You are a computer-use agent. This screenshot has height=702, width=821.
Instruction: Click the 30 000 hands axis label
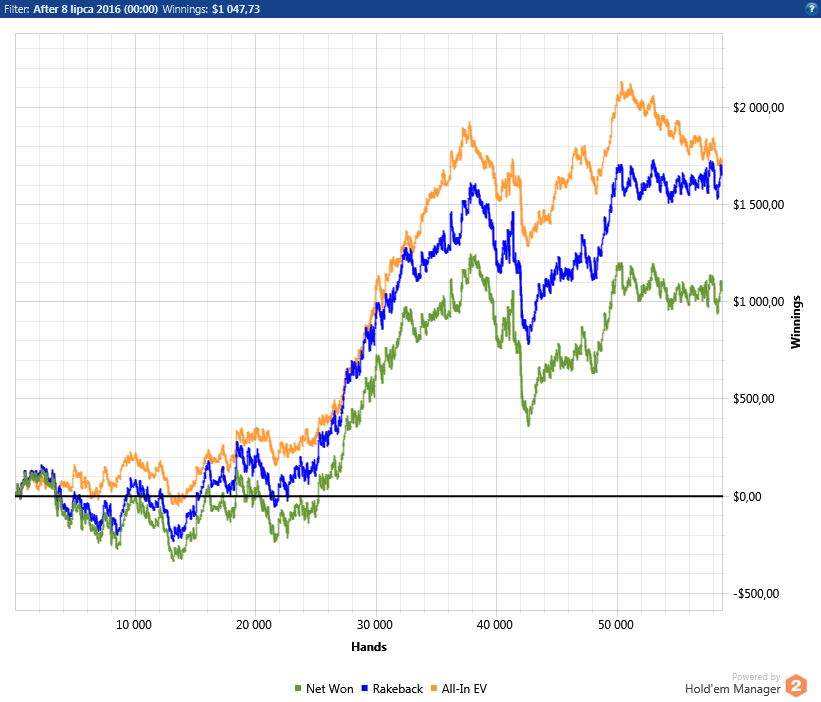pos(374,625)
